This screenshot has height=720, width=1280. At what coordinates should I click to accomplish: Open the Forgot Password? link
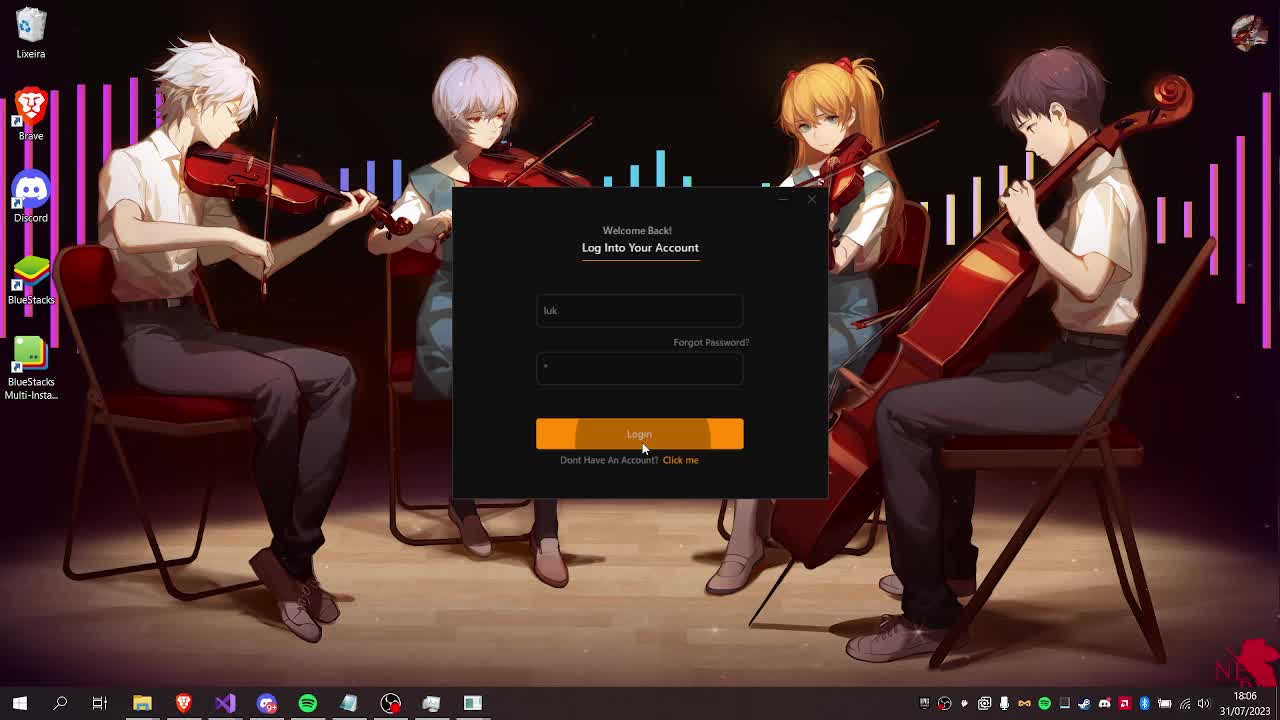point(710,343)
